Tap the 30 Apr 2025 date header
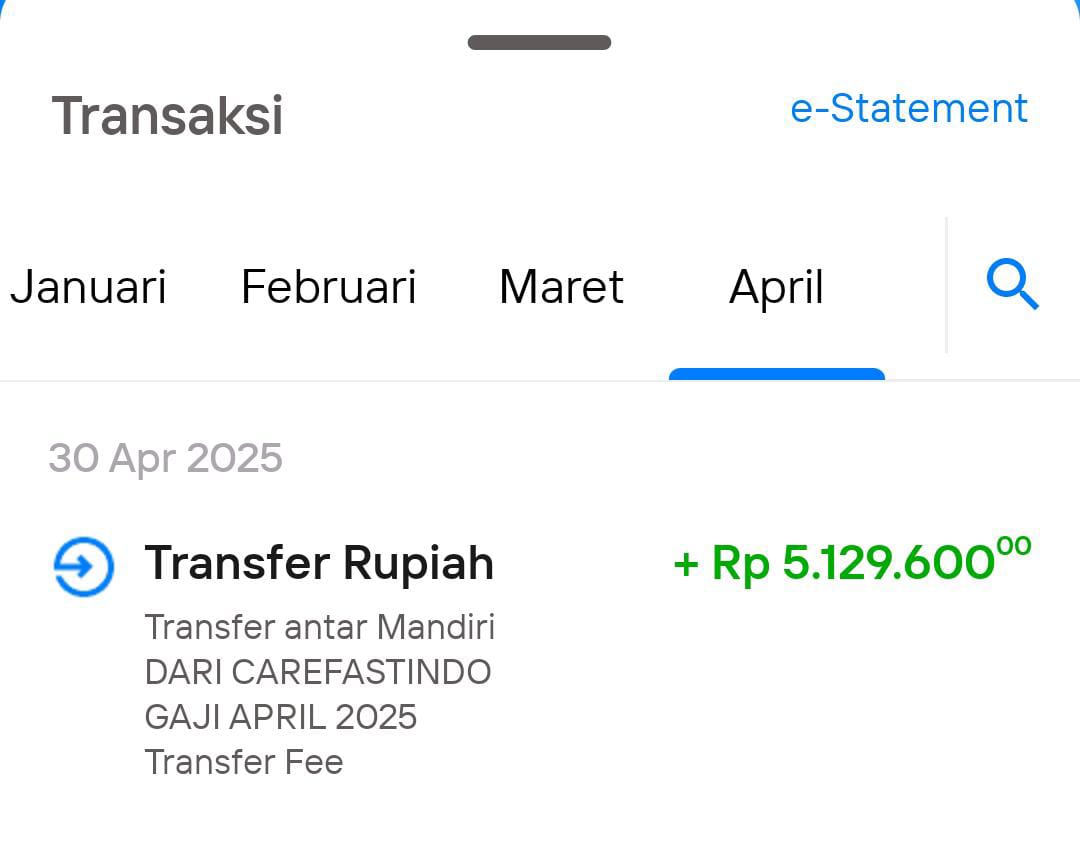Viewport: 1080px width, 849px height. tap(165, 458)
